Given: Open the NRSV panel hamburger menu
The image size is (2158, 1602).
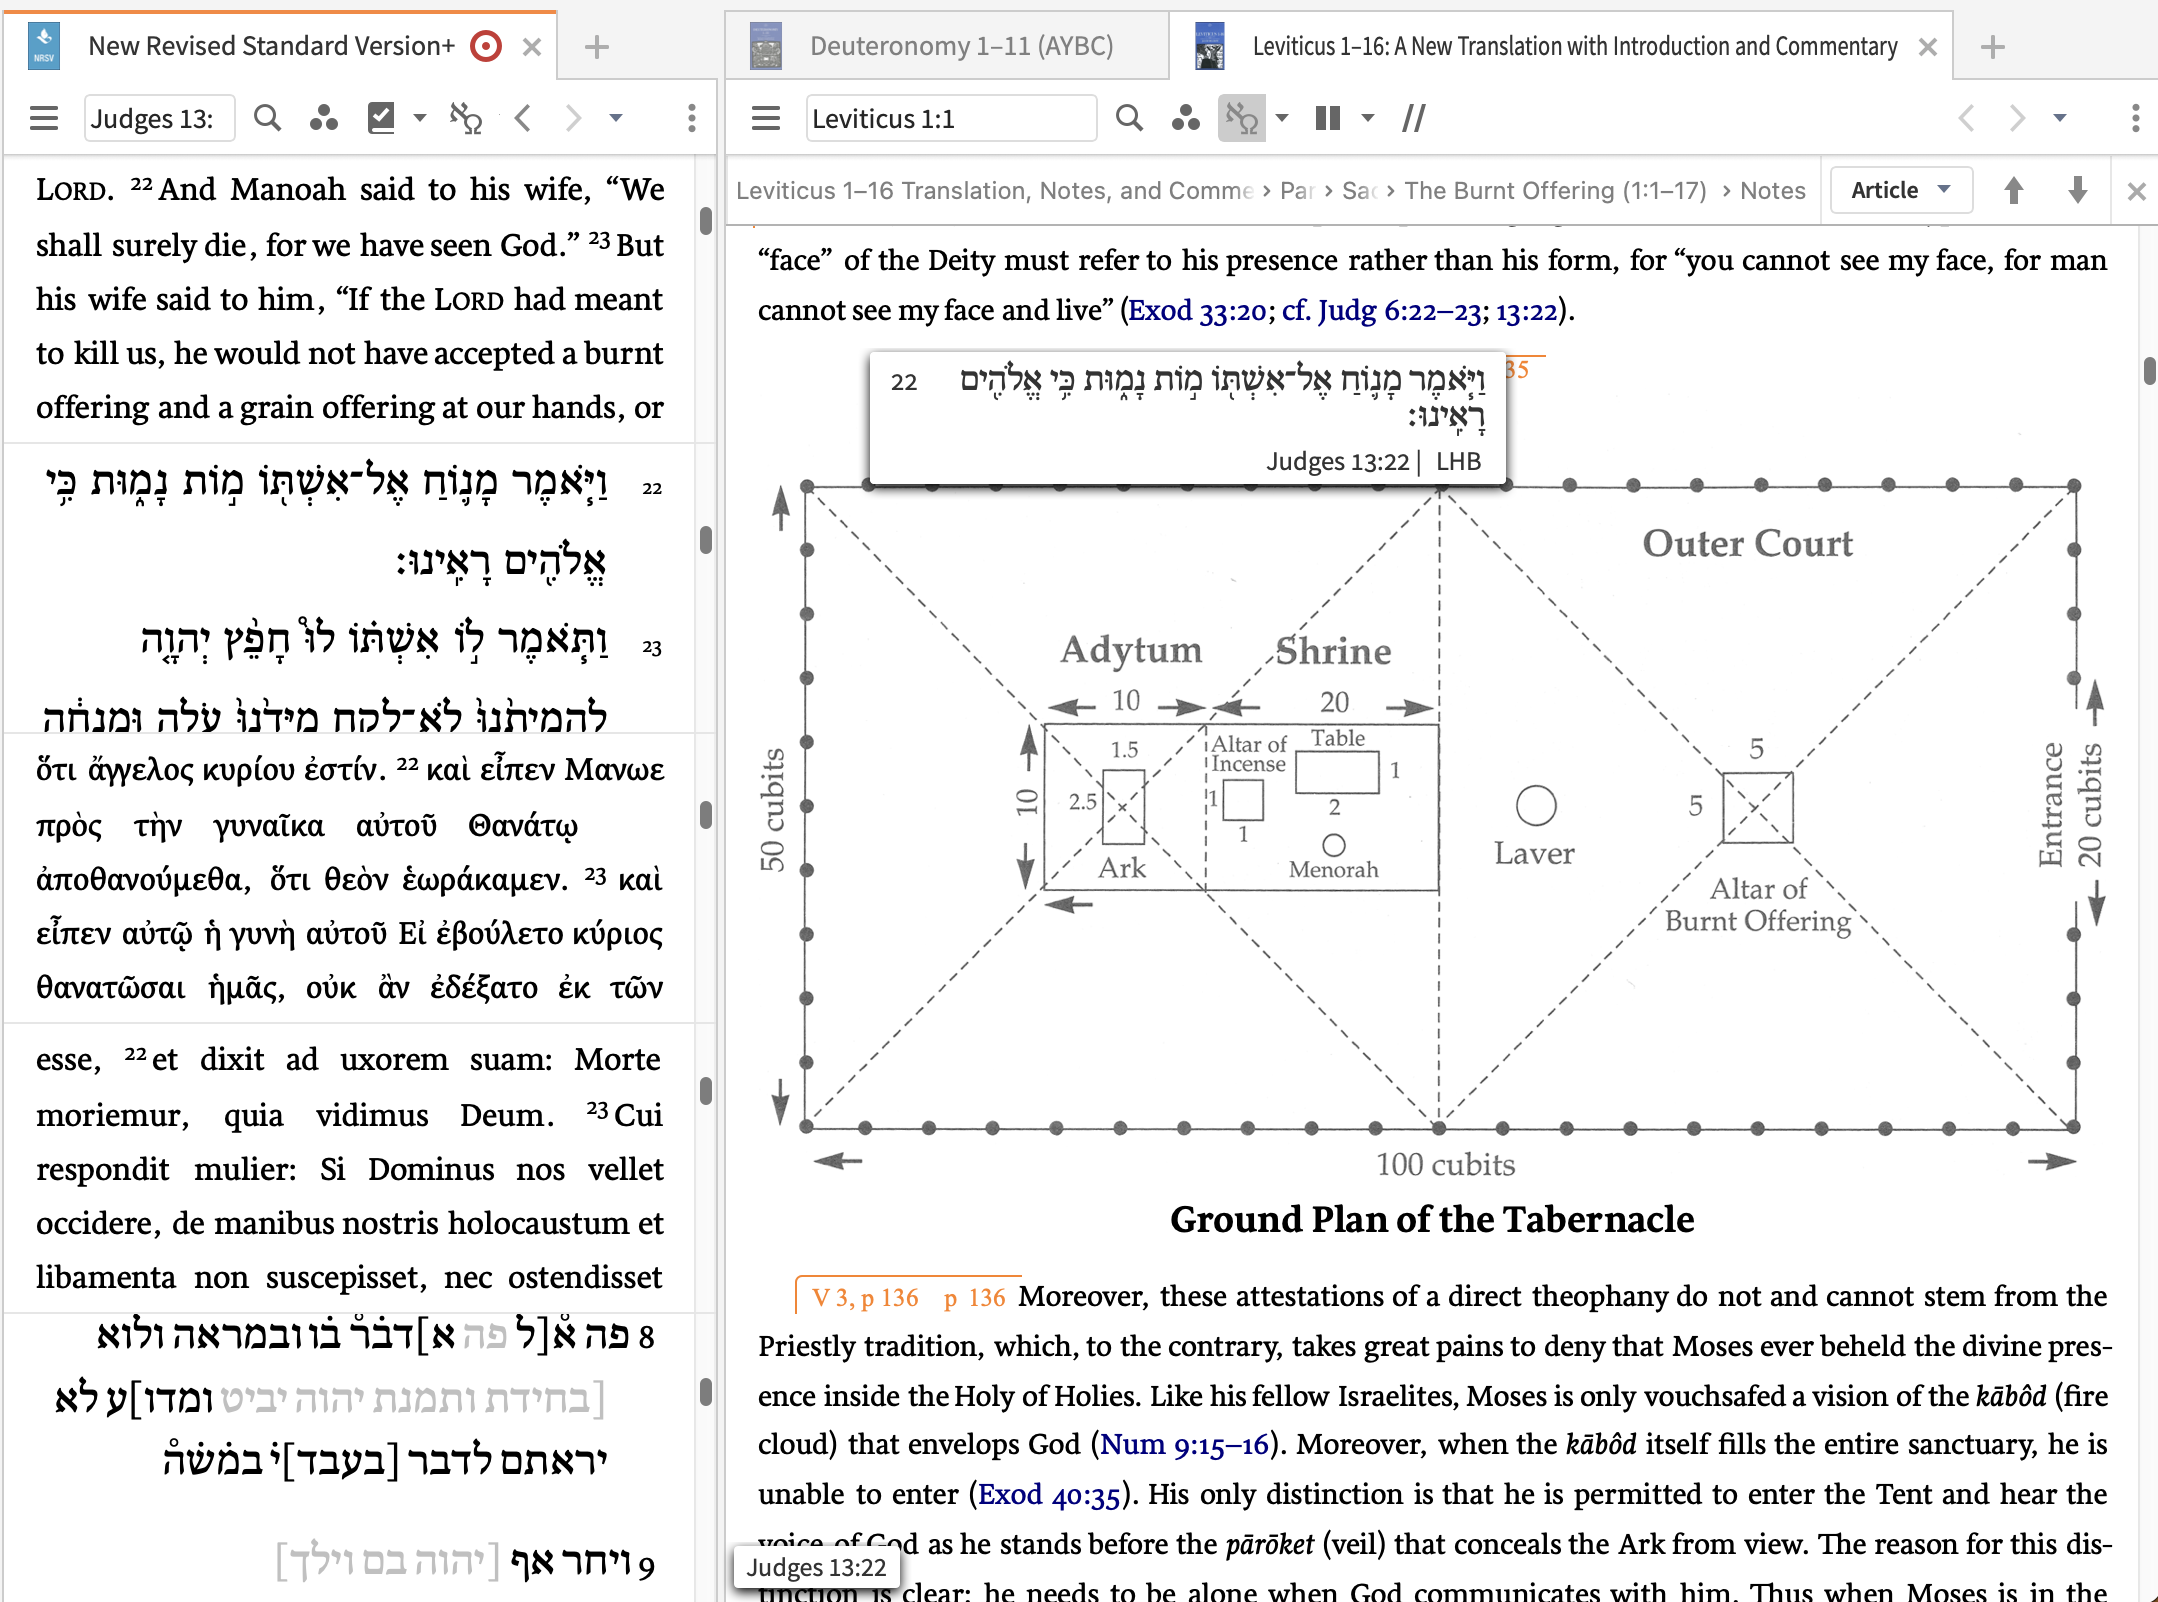Looking at the screenshot, I should pos(44,118).
